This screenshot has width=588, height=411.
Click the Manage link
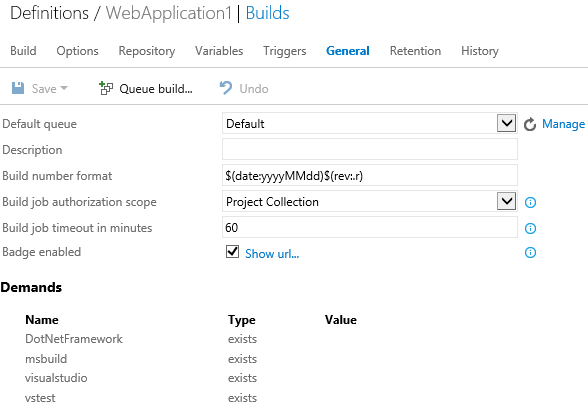pyautogui.click(x=563, y=124)
